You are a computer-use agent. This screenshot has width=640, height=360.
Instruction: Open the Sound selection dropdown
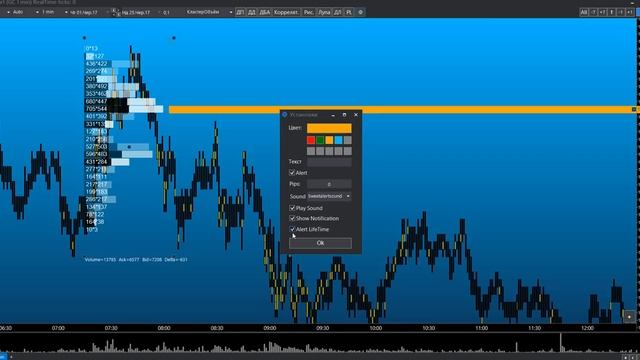pyautogui.click(x=329, y=196)
